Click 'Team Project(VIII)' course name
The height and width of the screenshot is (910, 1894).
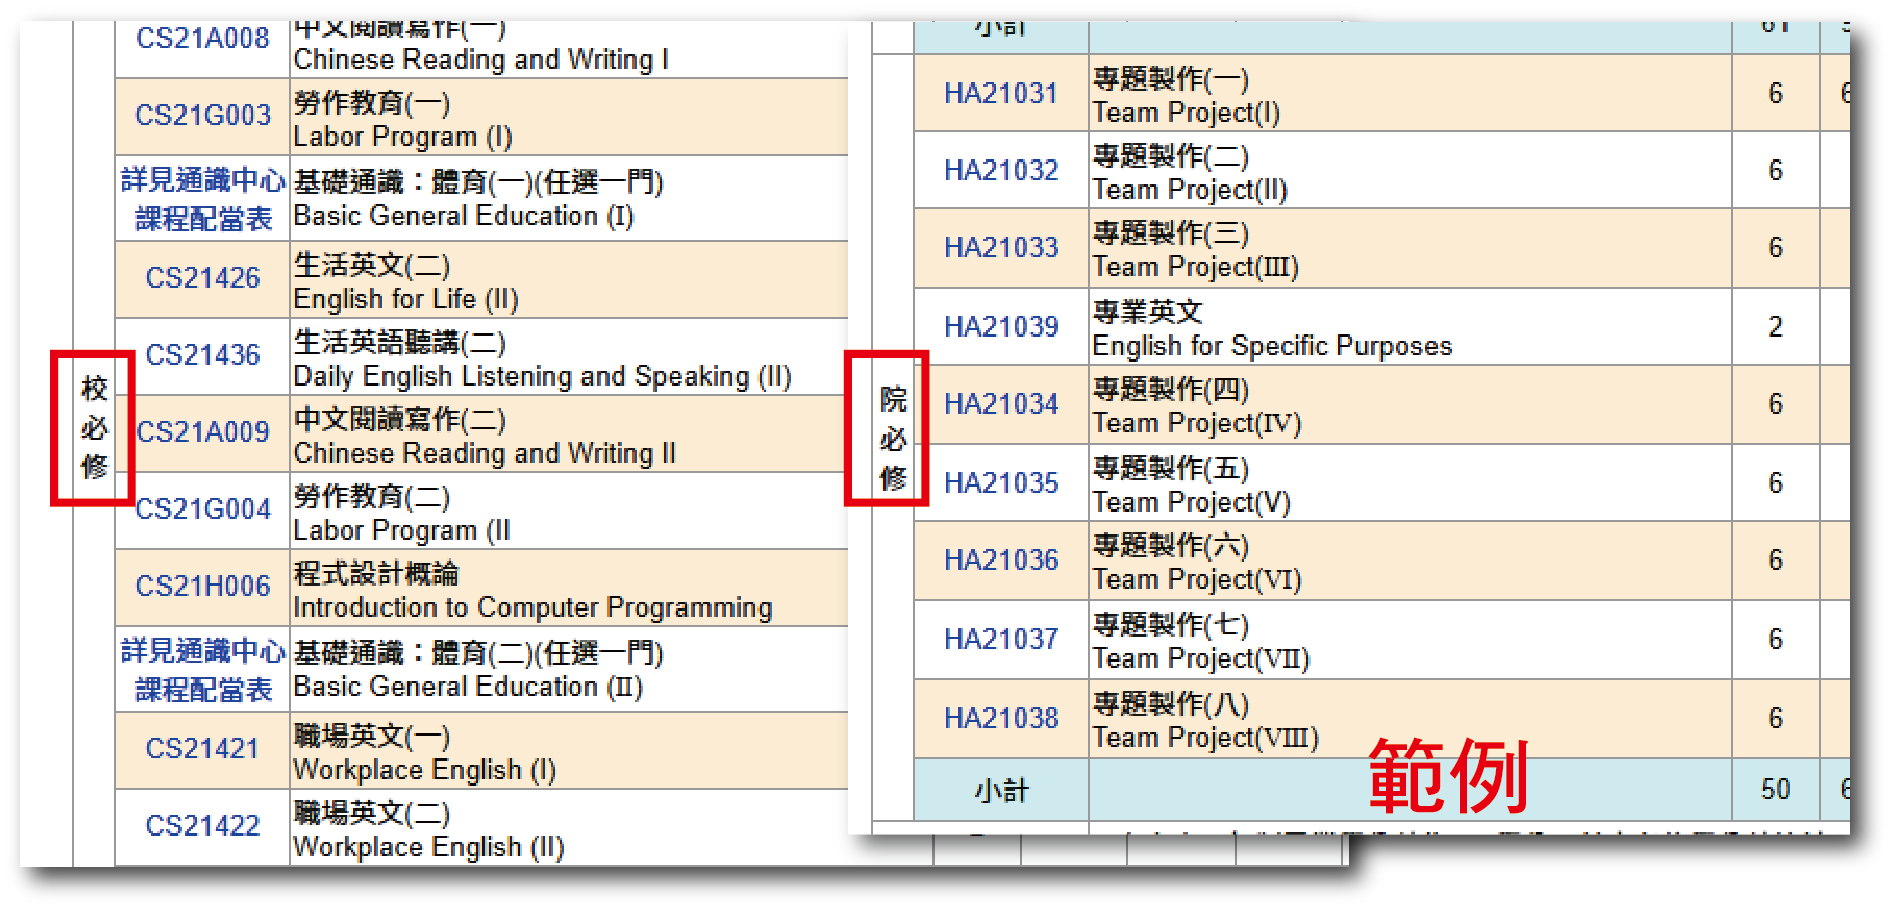pos(1206,738)
